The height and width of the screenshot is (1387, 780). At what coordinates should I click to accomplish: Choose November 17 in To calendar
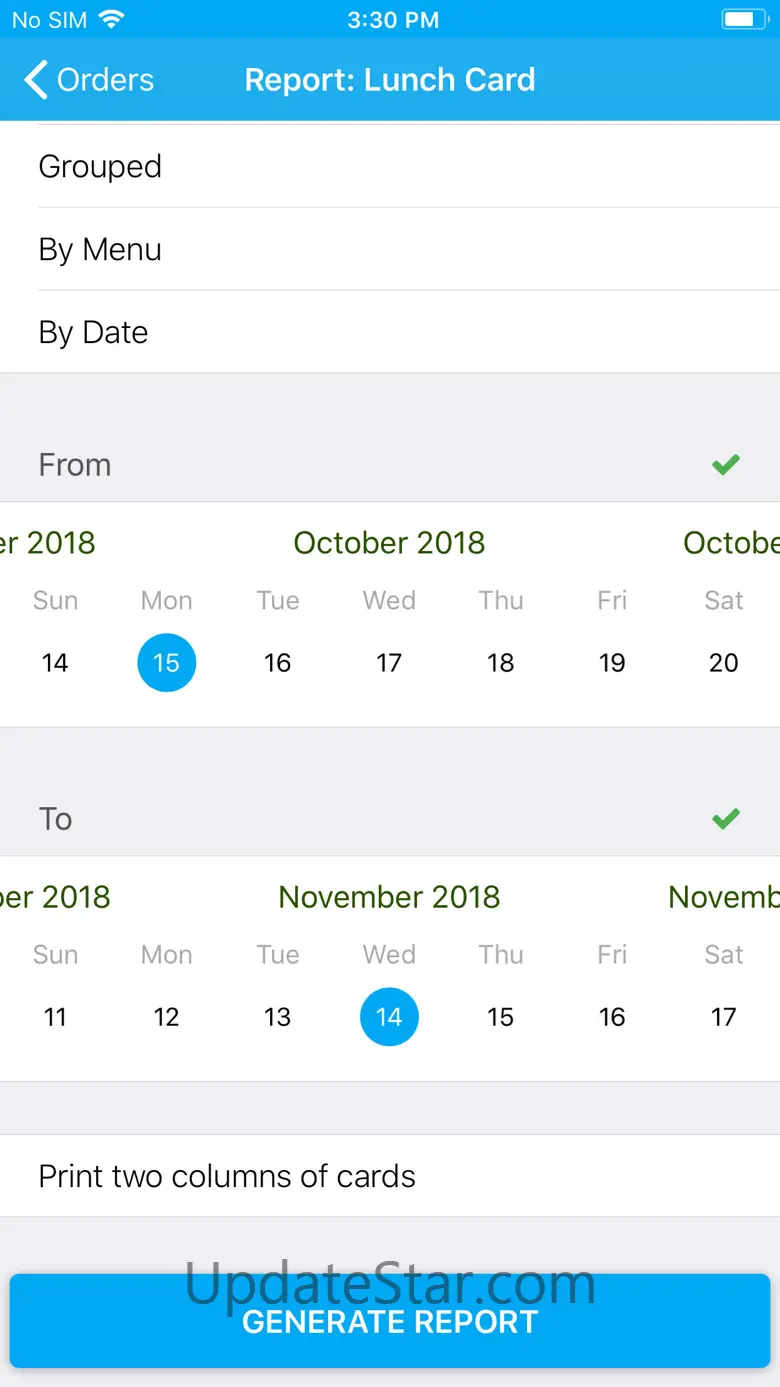coord(724,1017)
